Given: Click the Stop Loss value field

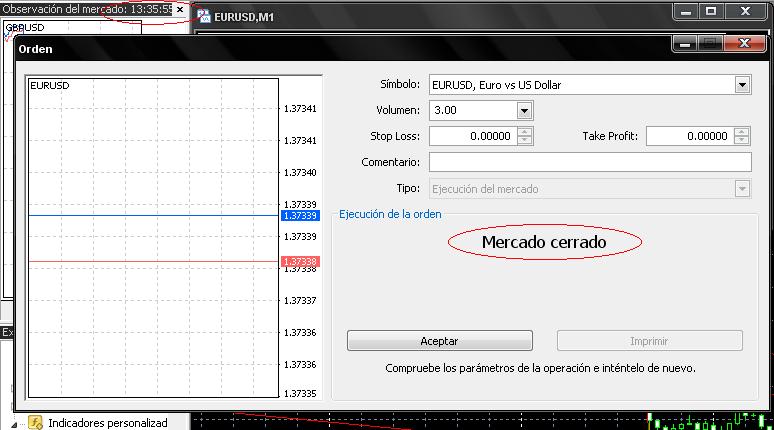Looking at the screenshot, I should click(472, 136).
